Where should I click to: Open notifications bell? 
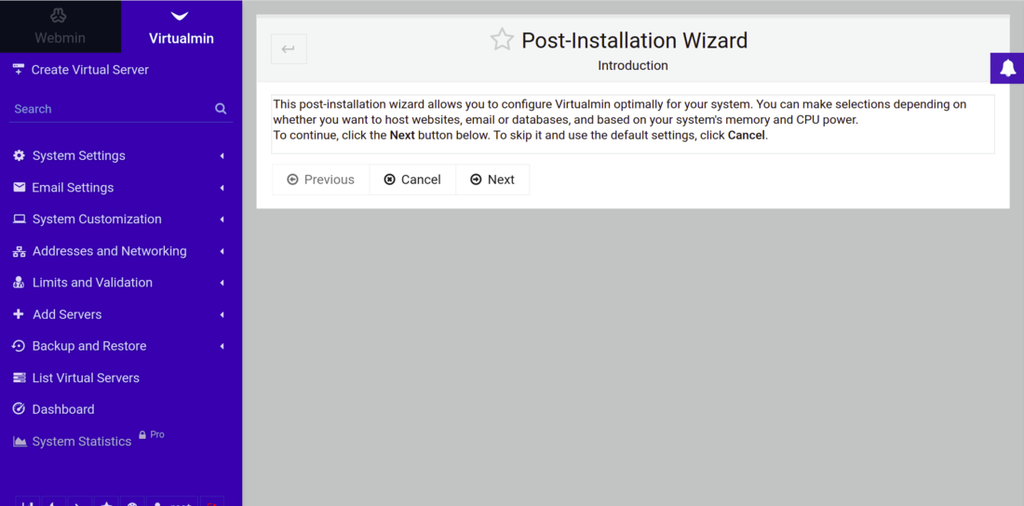coord(1007,68)
